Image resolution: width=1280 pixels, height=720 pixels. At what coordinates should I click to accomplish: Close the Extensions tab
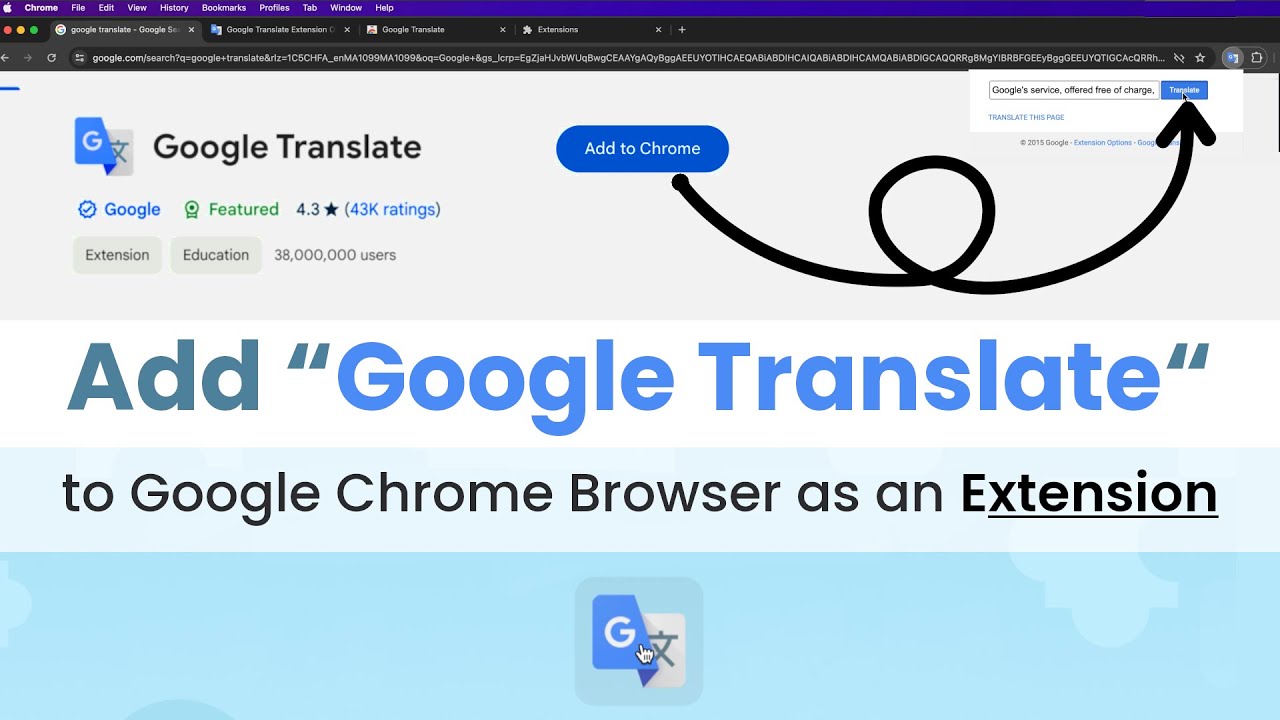tap(658, 30)
